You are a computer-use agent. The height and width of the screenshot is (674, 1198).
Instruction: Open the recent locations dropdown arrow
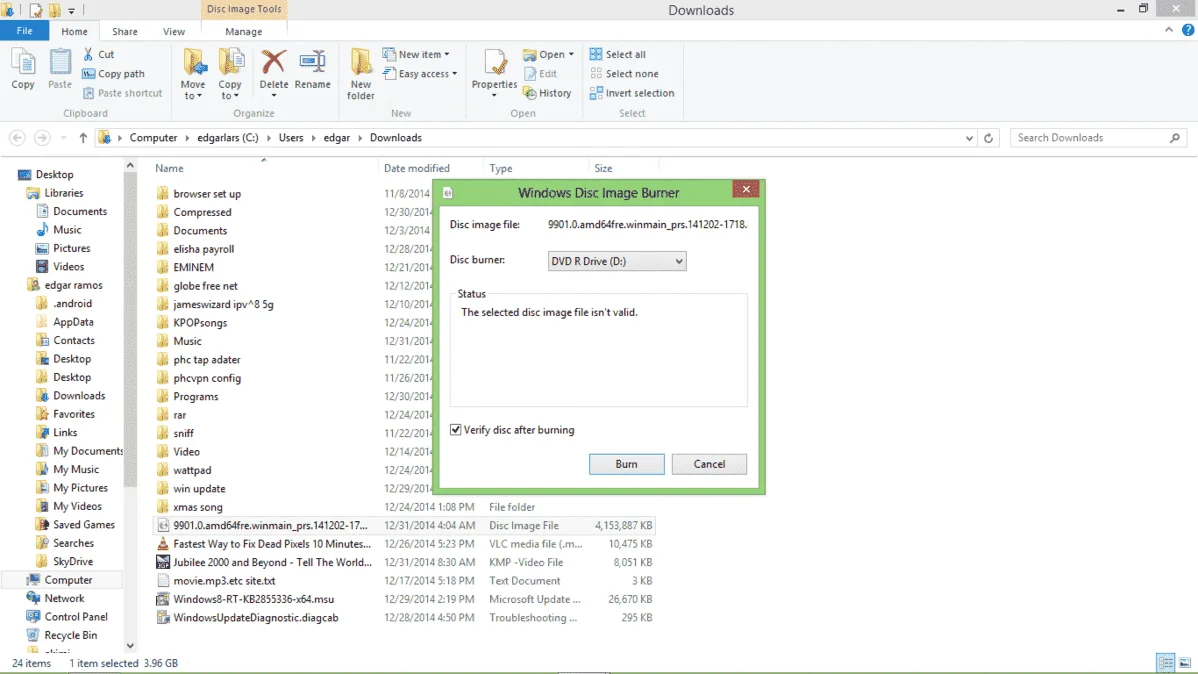point(63,138)
